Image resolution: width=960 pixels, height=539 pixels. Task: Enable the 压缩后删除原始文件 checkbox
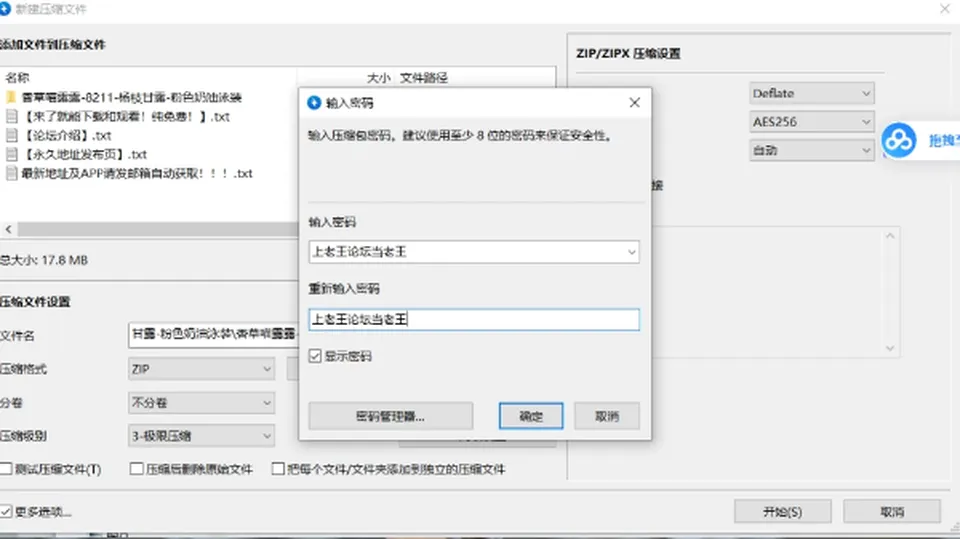137,469
